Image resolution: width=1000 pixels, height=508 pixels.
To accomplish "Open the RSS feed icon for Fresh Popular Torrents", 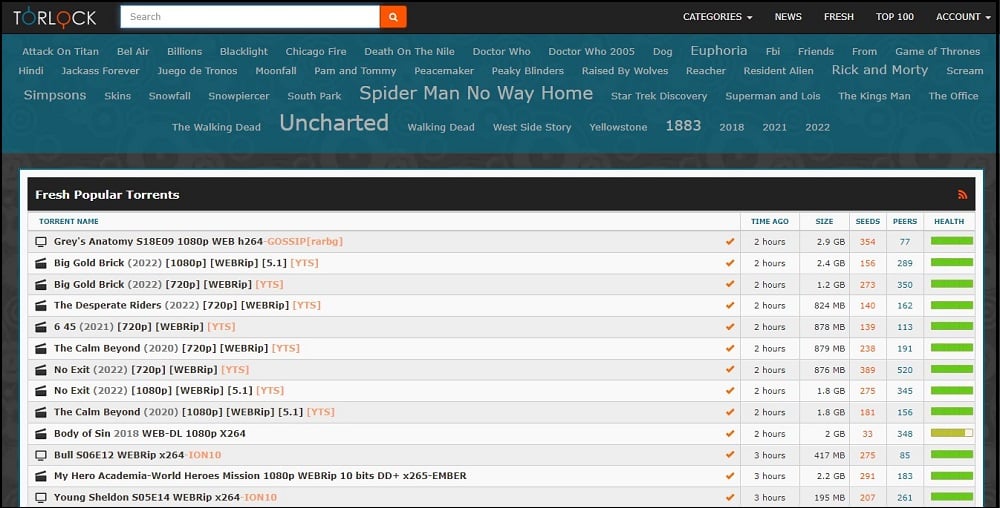I will pyautogui.click(x=962, y=195).
